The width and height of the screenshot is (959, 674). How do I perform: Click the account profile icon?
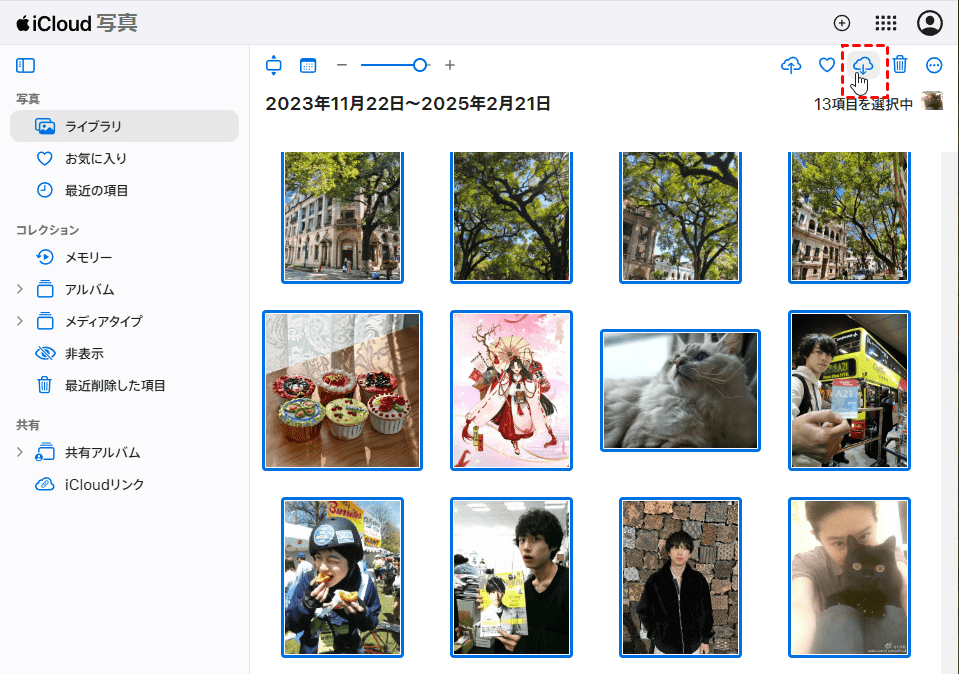(x=930, y=23)
